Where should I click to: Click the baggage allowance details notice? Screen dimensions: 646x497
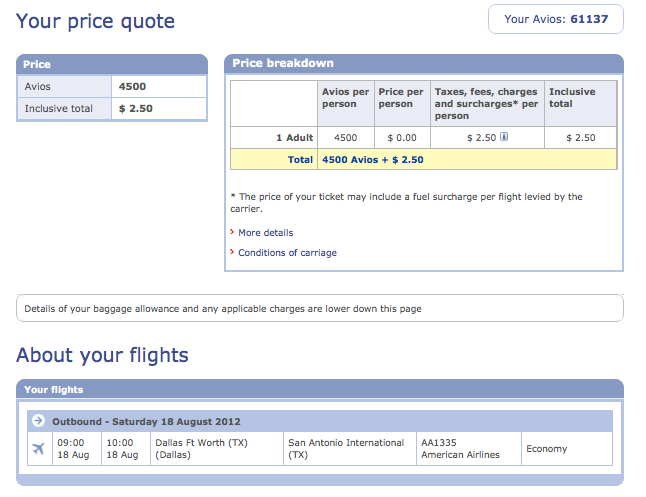(319, 309)
